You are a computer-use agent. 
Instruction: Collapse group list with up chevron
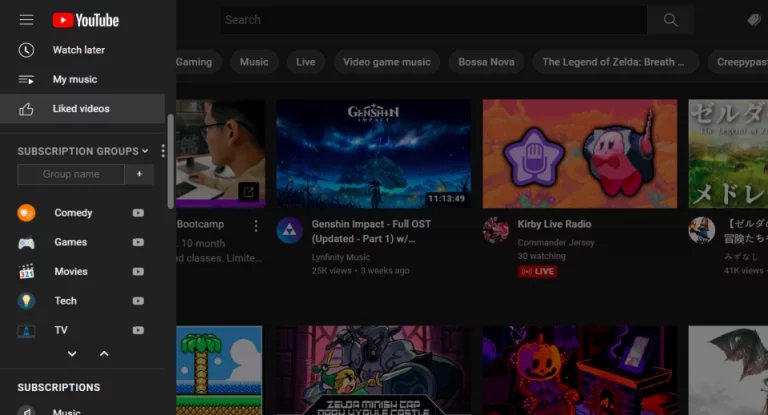(104, 354)
